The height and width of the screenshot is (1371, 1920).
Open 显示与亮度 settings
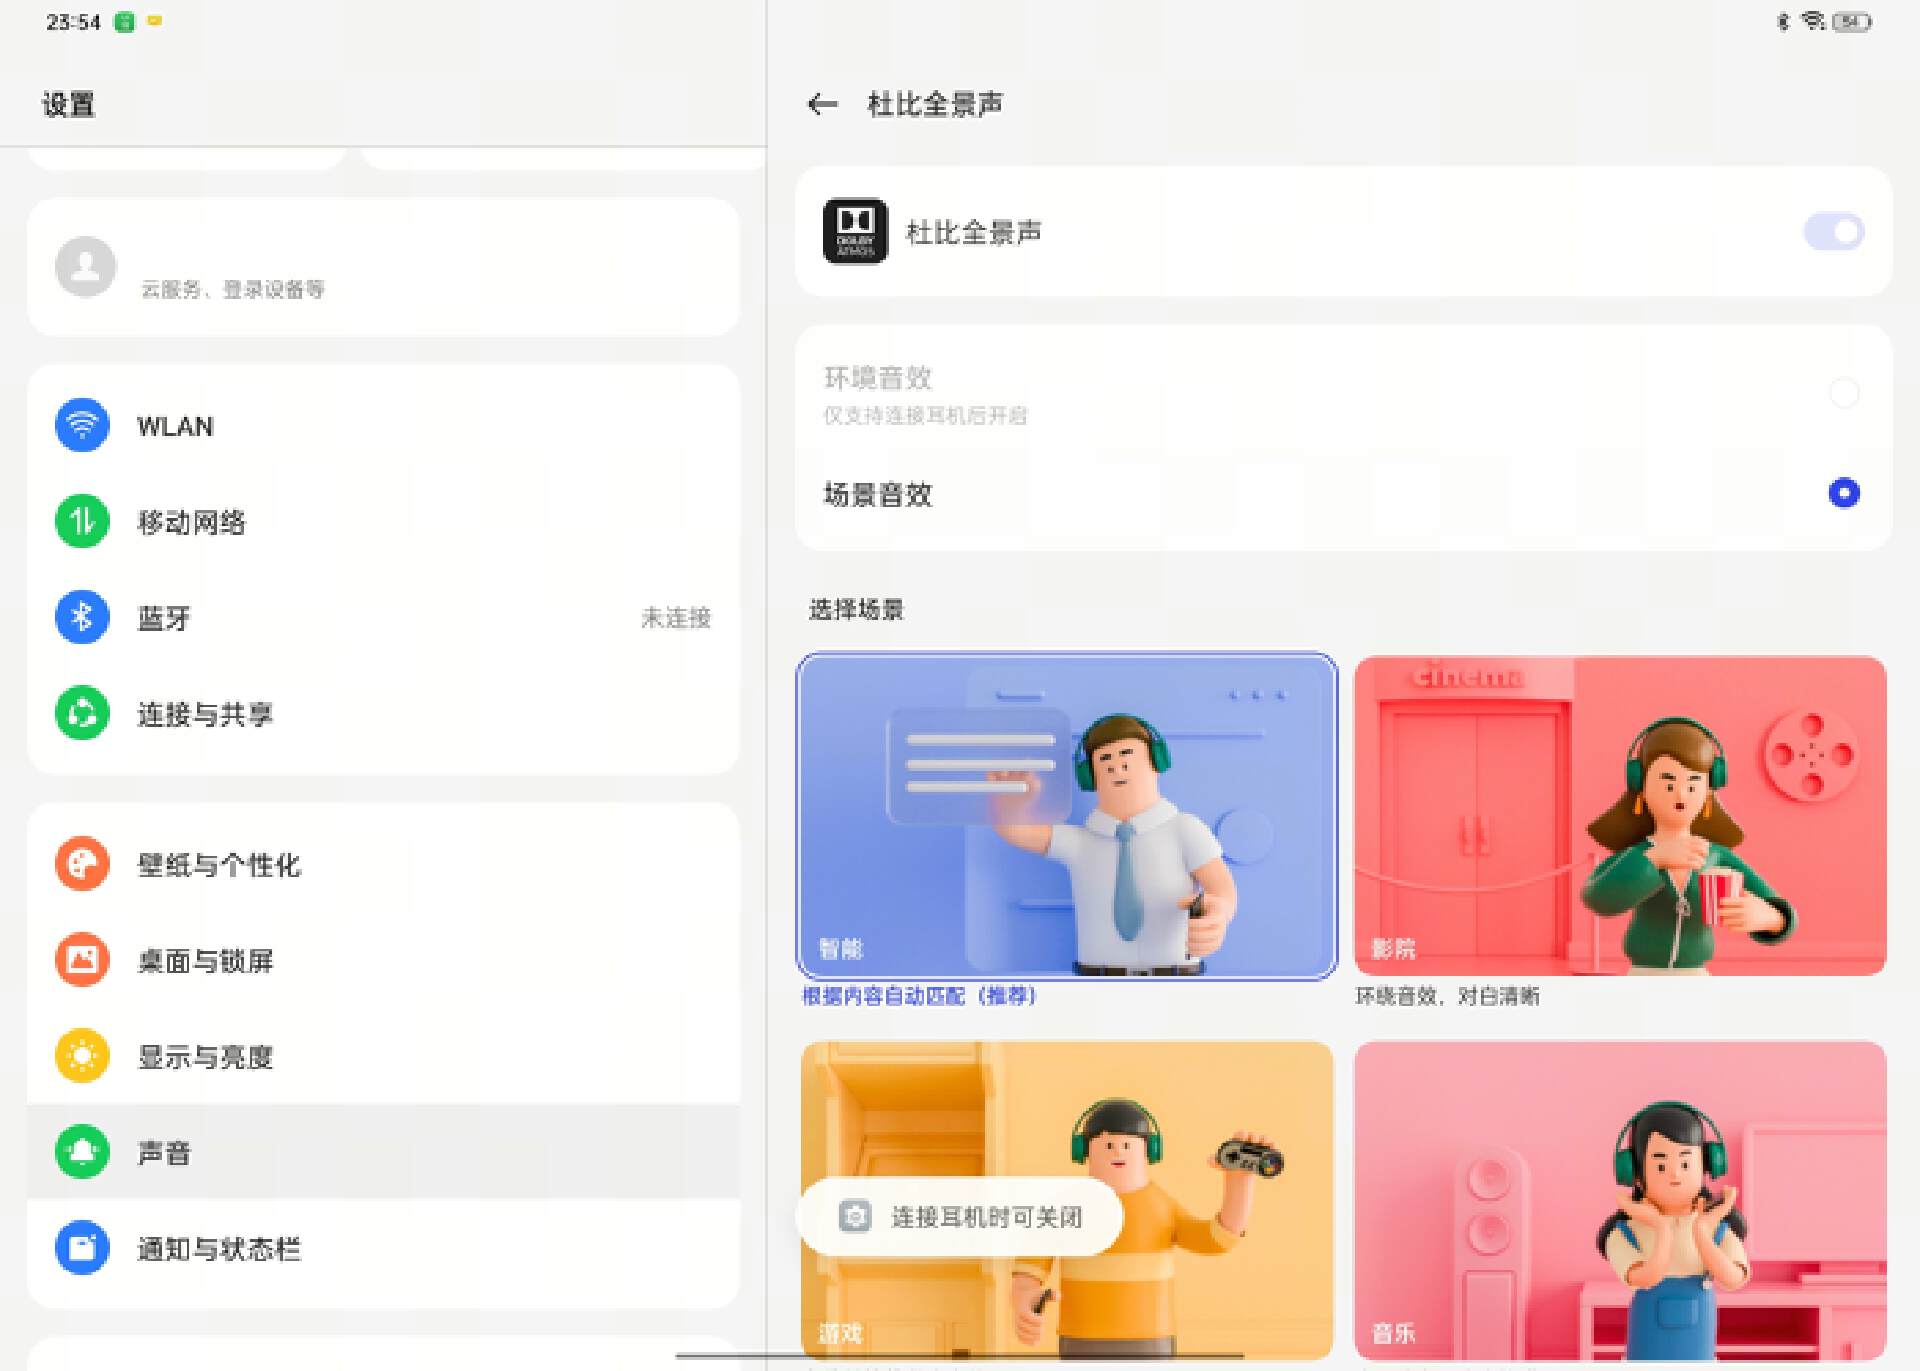point(206,1056)
